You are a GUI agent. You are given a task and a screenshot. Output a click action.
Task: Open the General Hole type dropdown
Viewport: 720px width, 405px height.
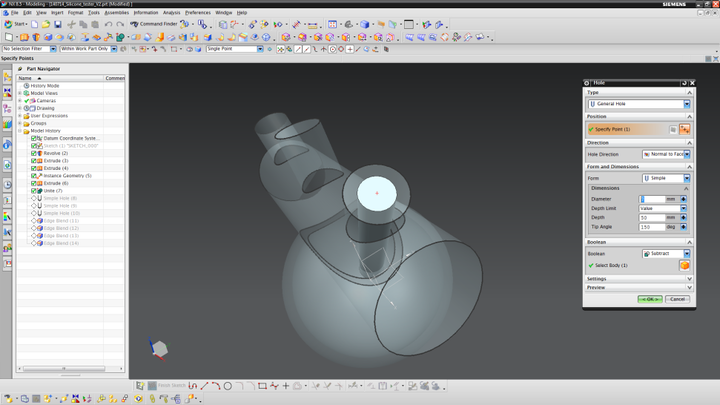[x=639, y=104]
